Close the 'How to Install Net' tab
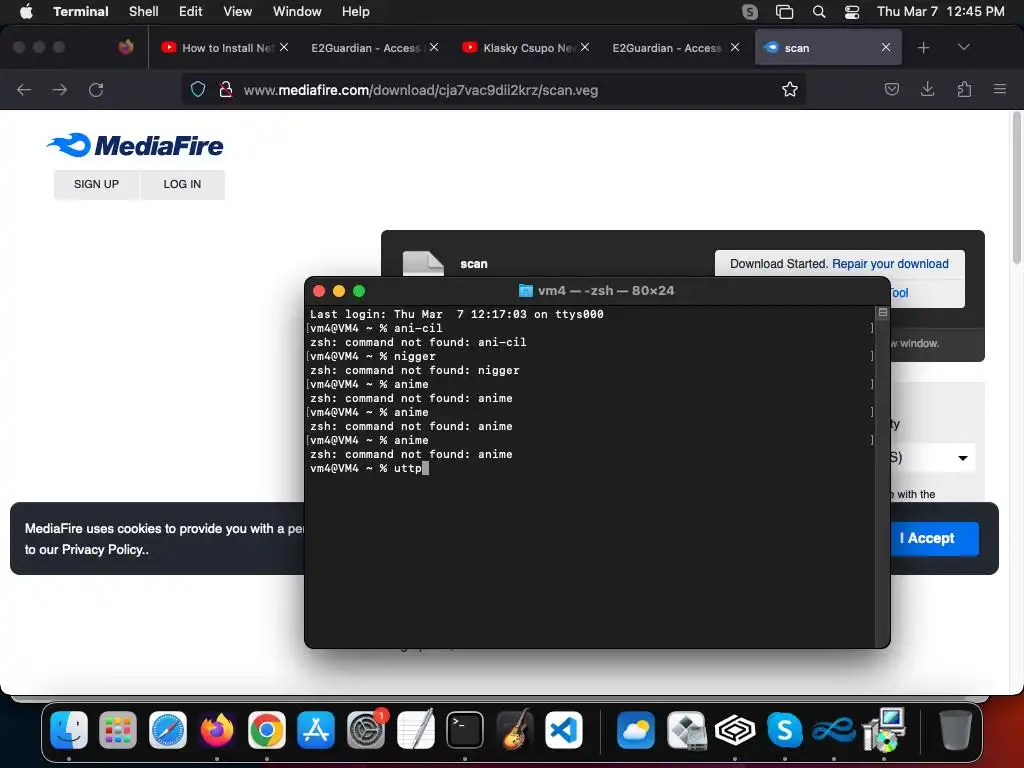This screenshot has width=1024, height=768. pos(284,47)
